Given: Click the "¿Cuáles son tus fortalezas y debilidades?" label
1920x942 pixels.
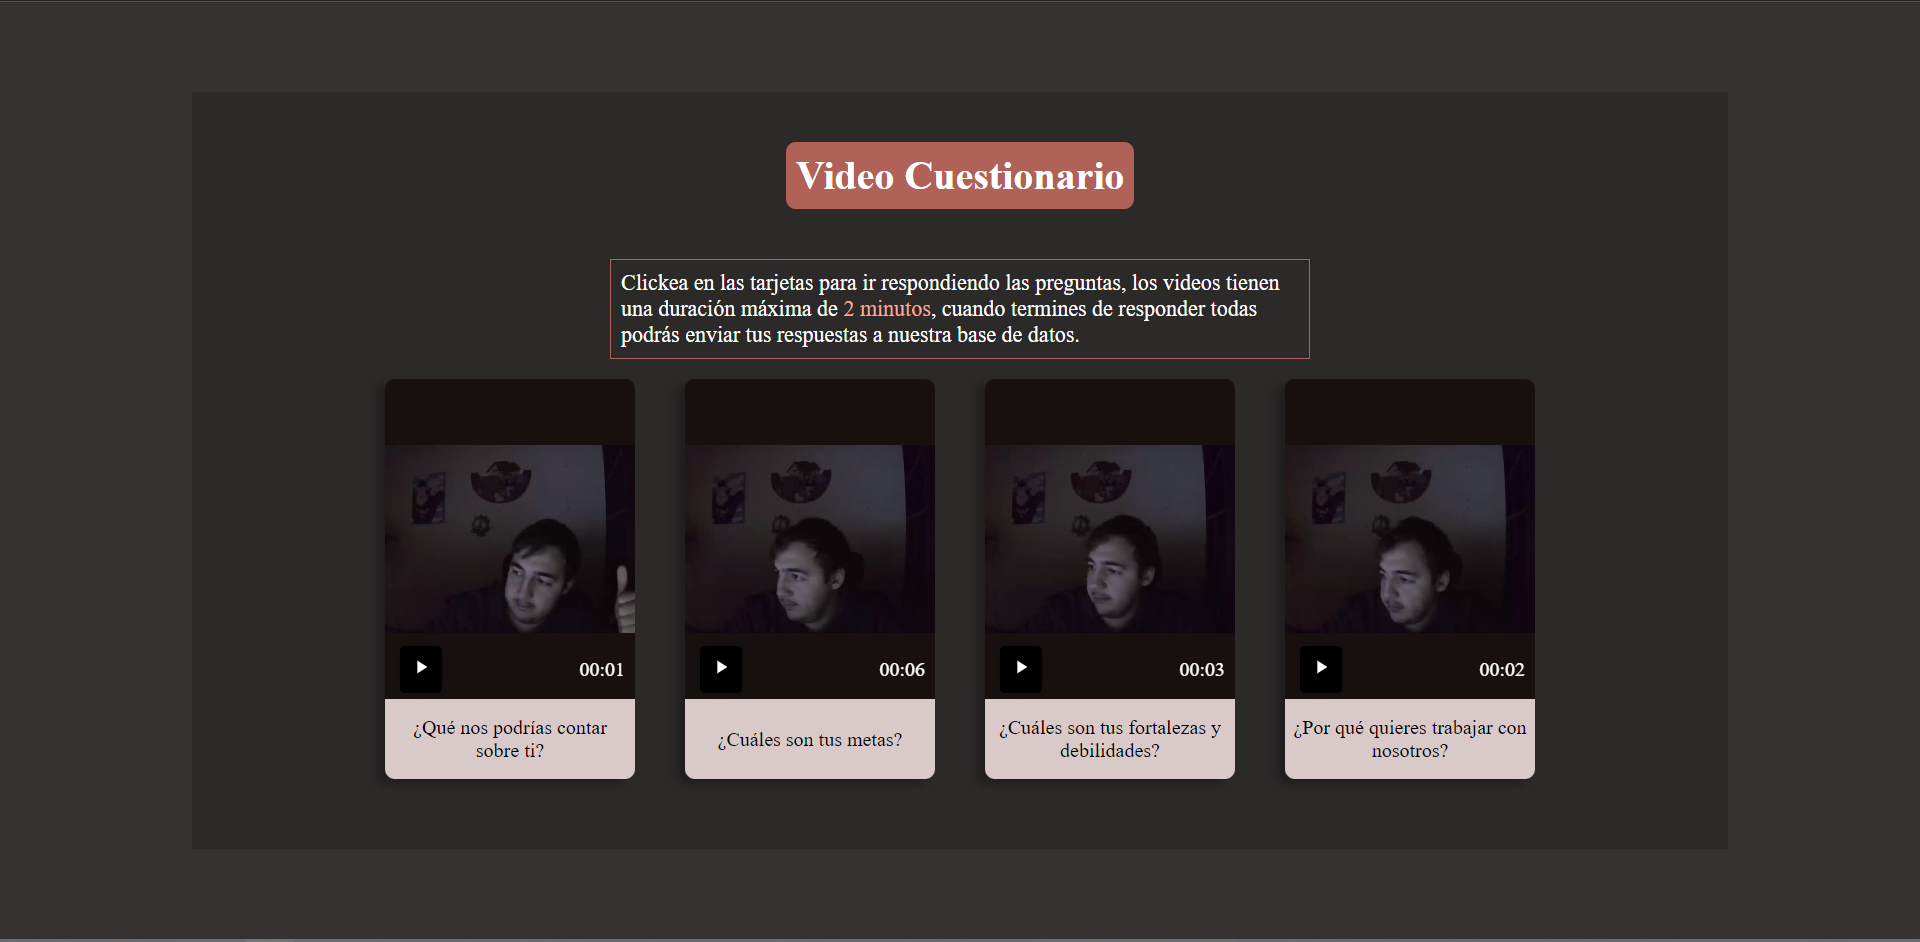Looking at the screenshot, I should click(x=1109, y=739).
